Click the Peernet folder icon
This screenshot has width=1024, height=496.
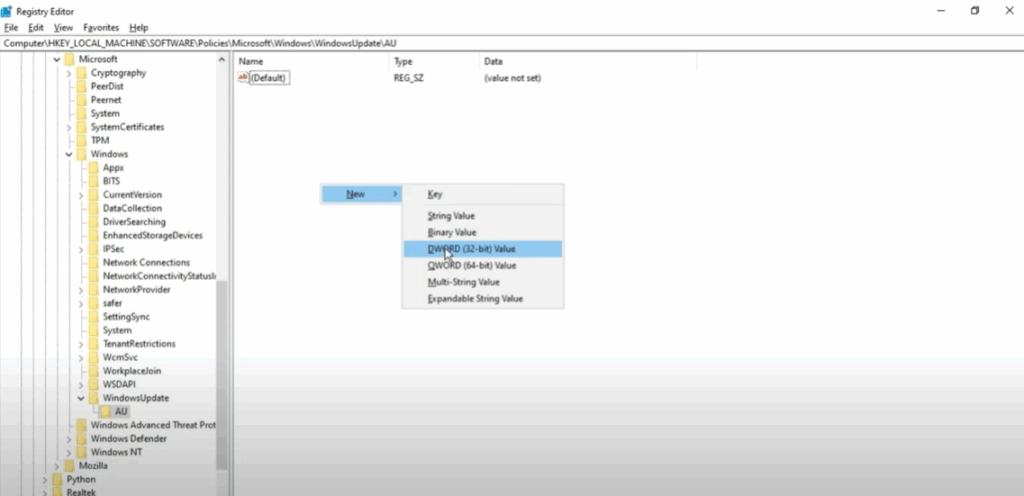(82, 100)
